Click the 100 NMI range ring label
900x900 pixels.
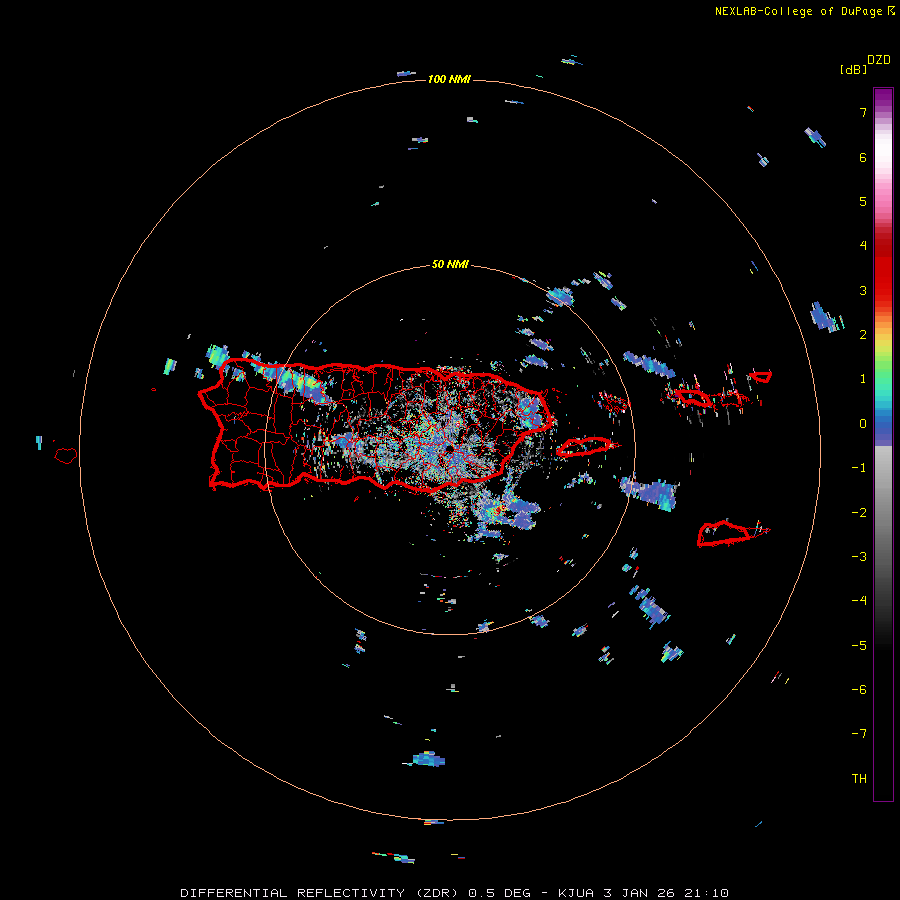(449, 79)
